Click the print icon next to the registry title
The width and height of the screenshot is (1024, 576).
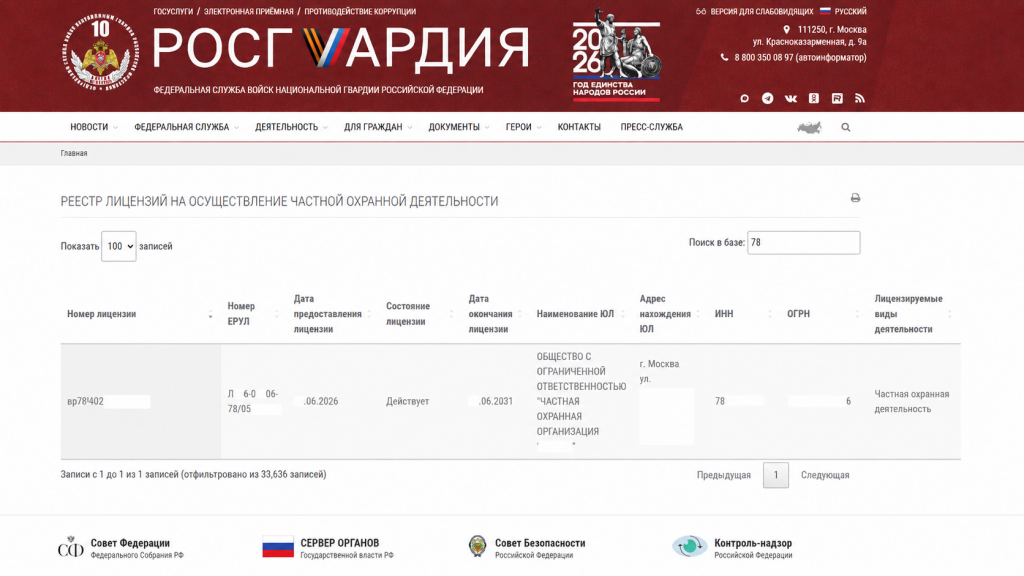tap(855, 198)
